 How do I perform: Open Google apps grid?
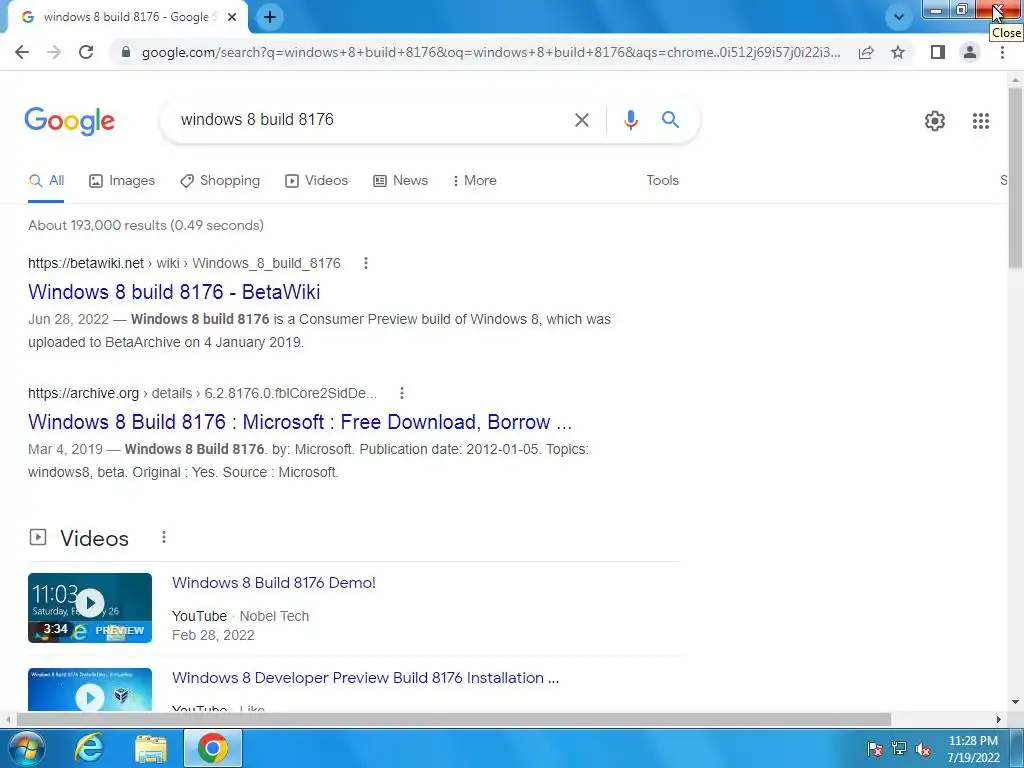pyautogui.click(x=980, y=121)
